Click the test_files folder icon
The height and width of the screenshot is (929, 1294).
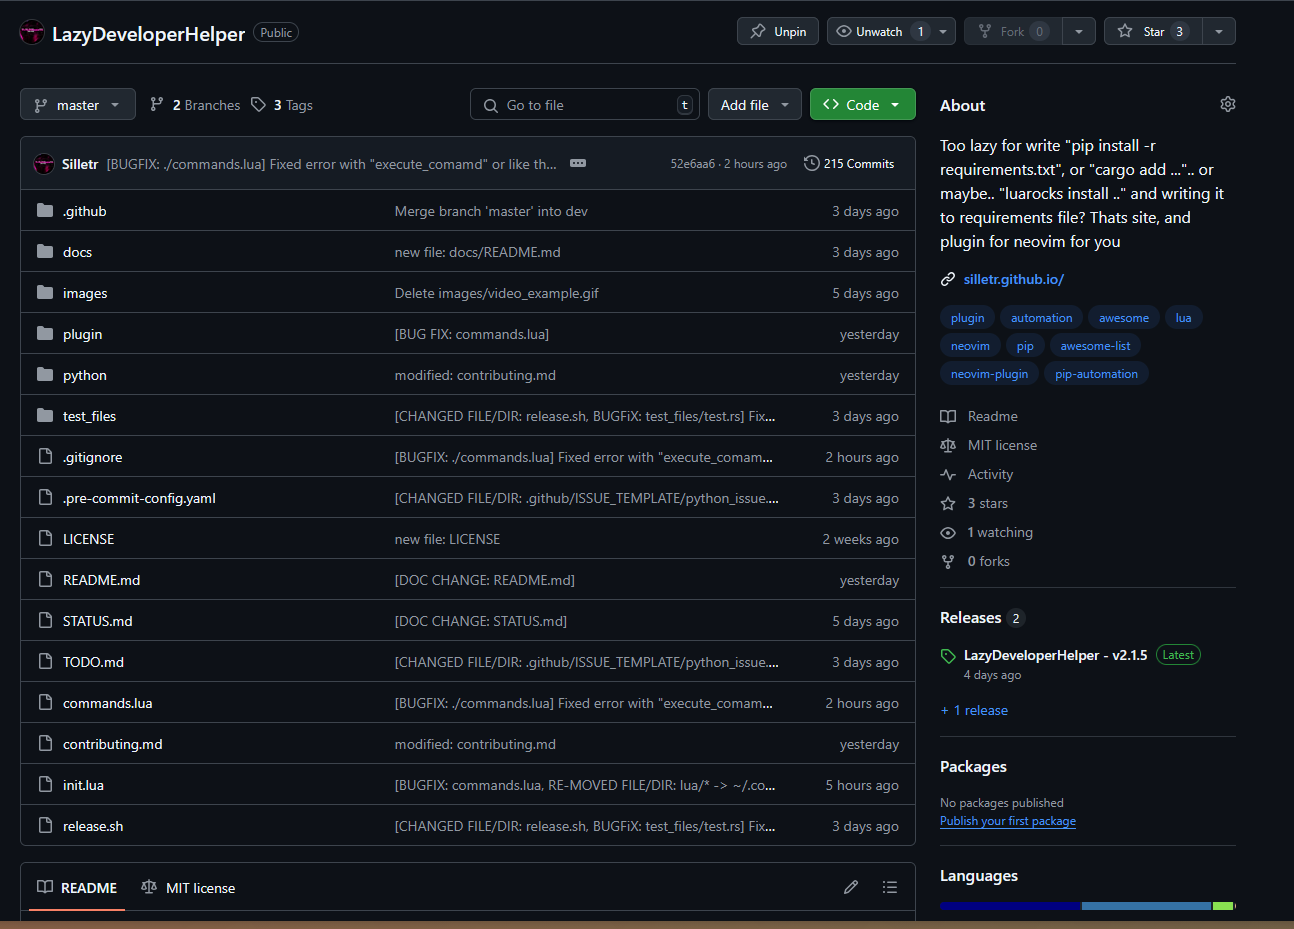[45, 415]
